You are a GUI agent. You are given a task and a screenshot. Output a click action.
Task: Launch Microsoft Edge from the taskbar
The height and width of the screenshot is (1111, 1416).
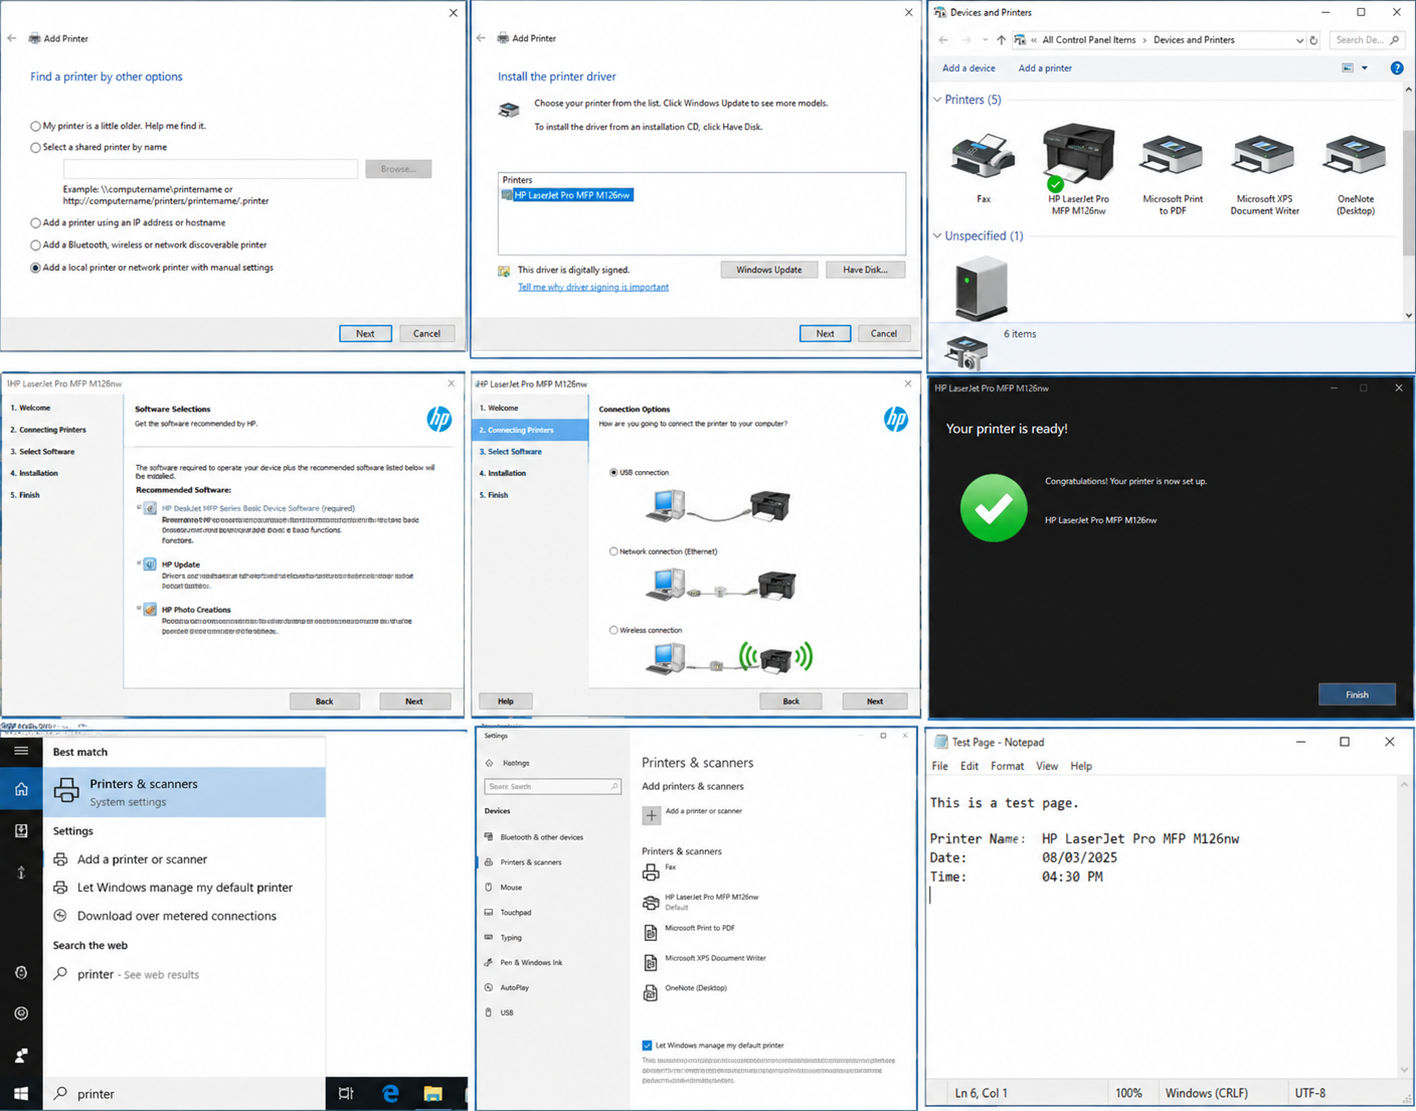pos(390,1093)
